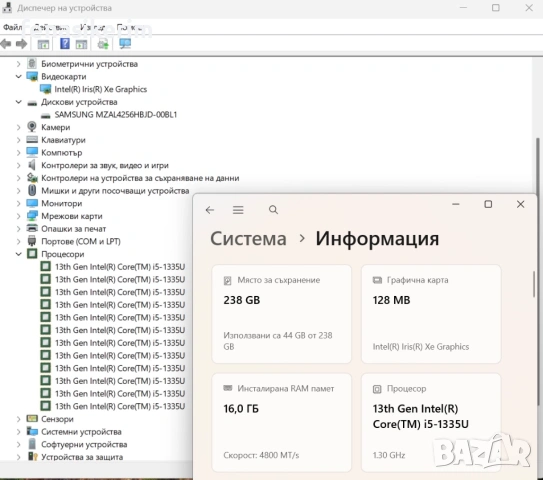Screen dimensions: 543x480
Task: Click the fingerprint icon of Биометрични устройства
Action: (32, 63)
